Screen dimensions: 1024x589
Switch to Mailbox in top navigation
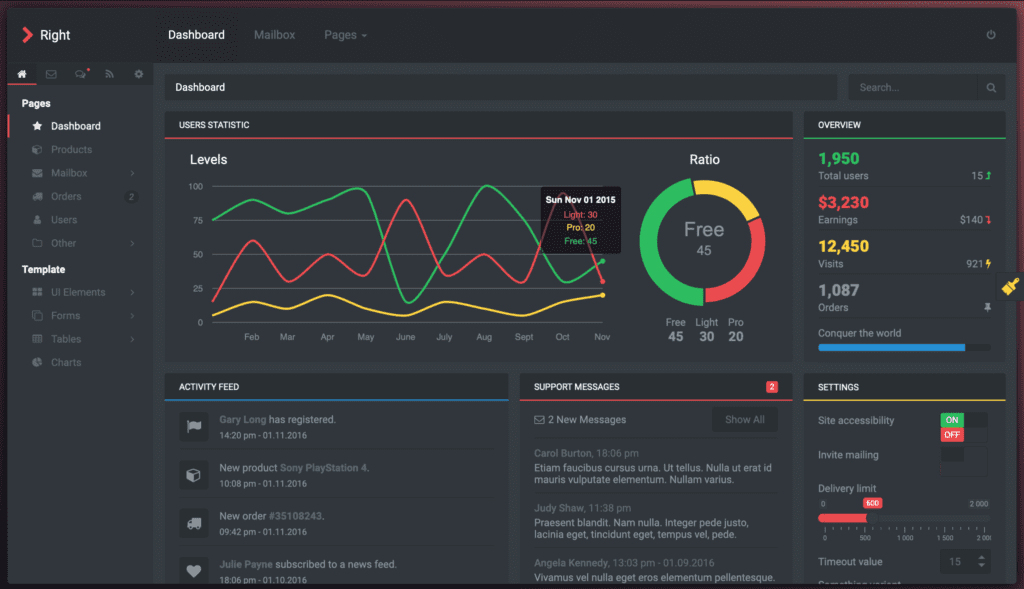[x=274, y=35]
